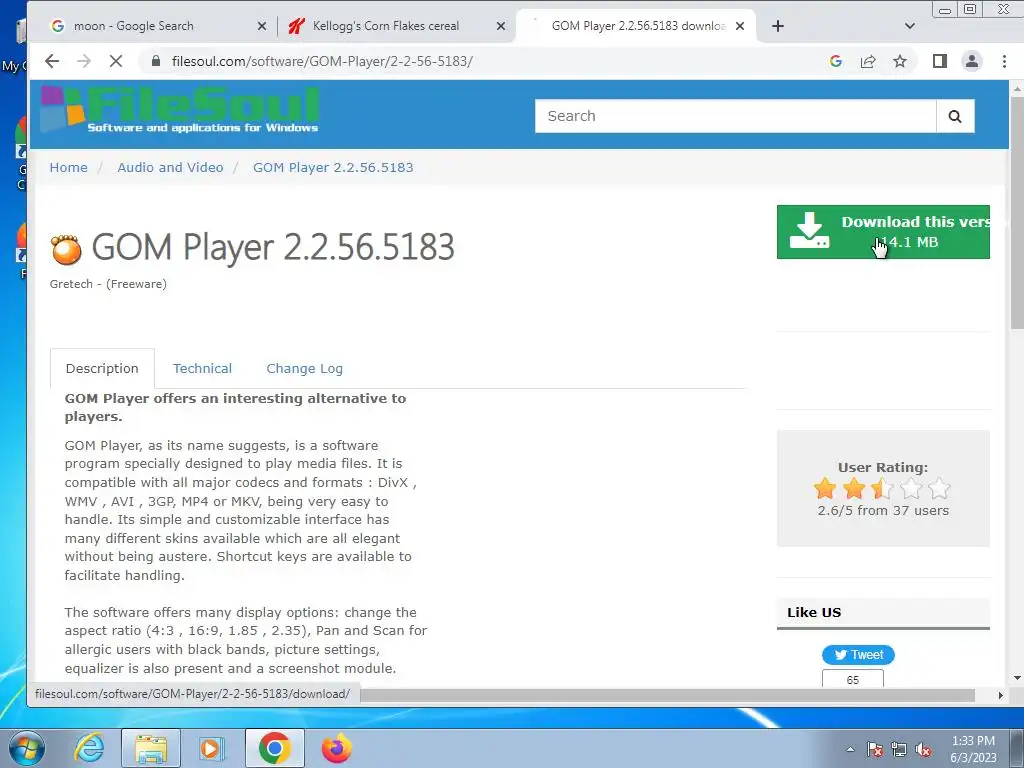
Task: Click the forward navigation arrow
Action: 84,61
